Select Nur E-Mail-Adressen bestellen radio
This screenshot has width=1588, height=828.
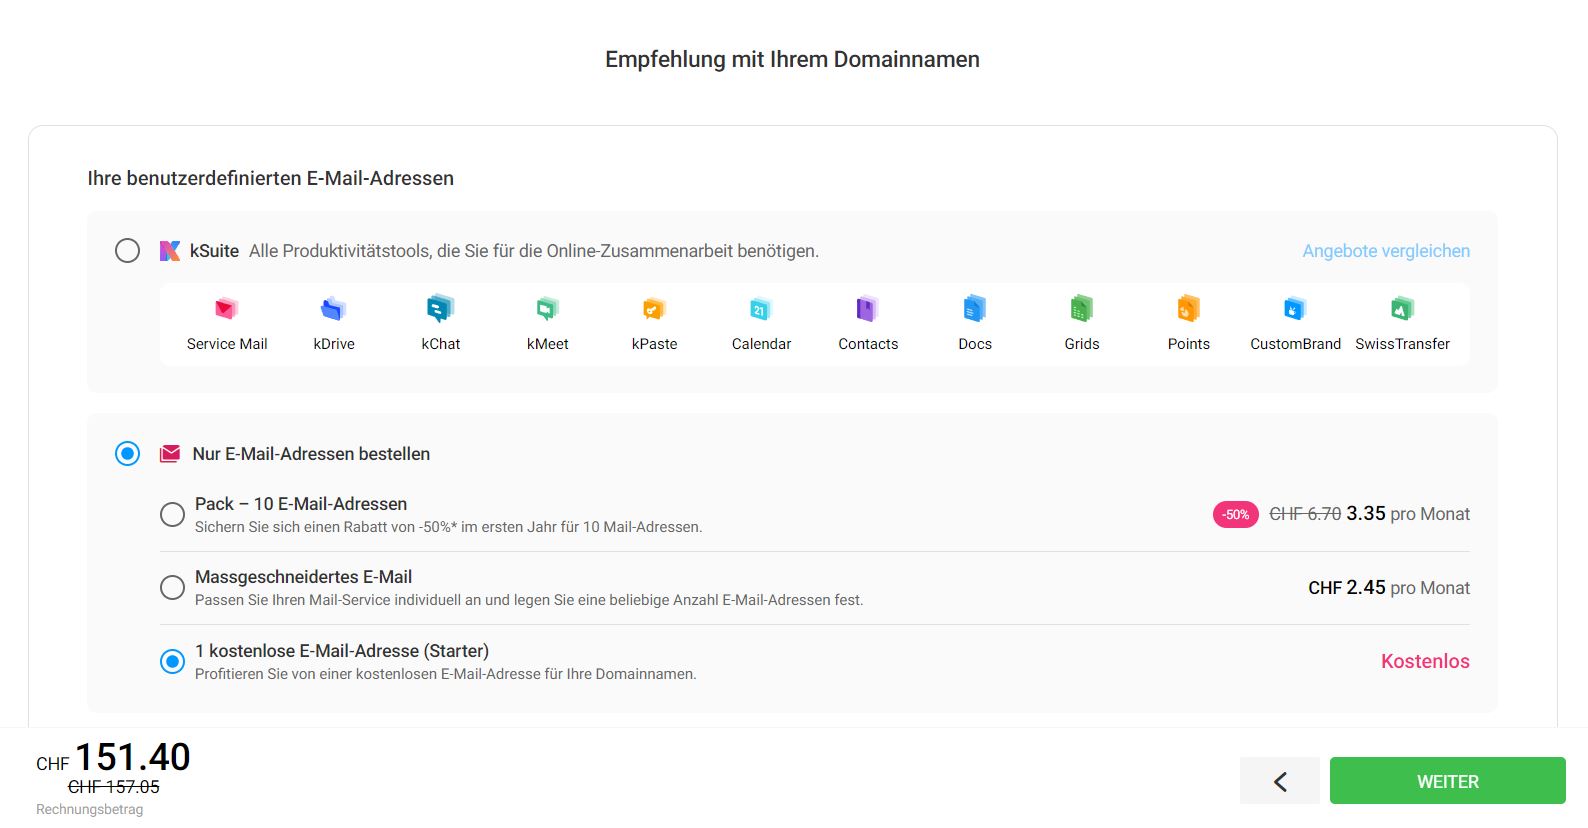(x=127, y=453)
